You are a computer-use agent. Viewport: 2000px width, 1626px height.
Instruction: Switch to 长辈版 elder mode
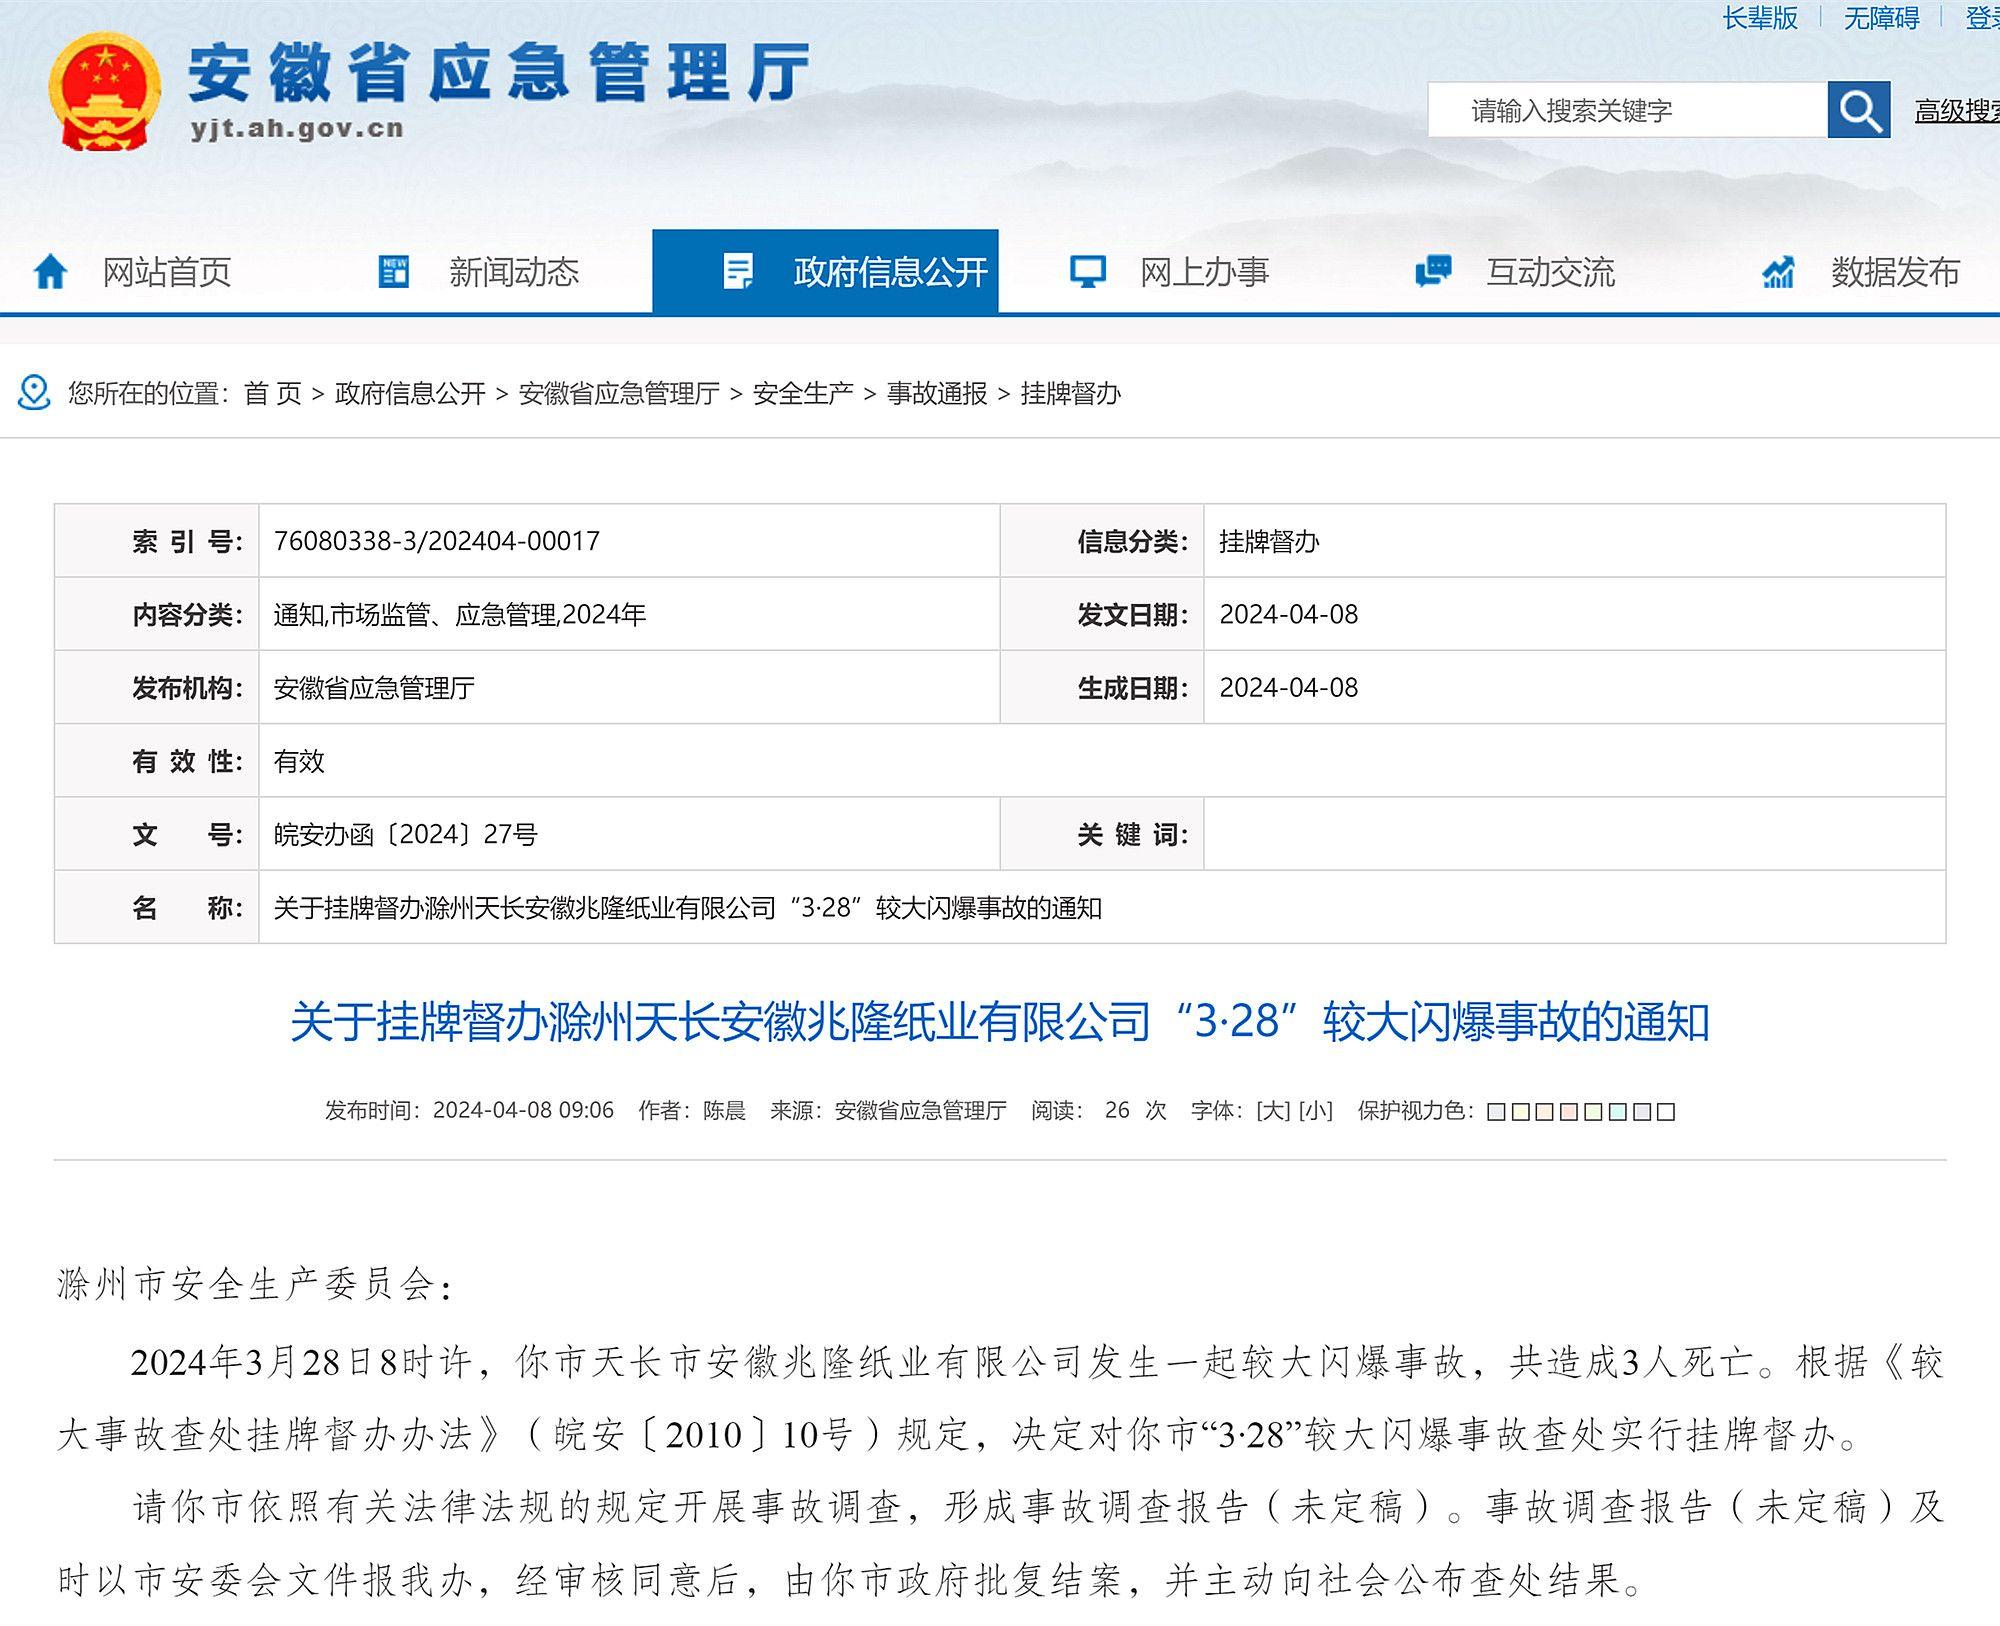[x=1760, y=18]
